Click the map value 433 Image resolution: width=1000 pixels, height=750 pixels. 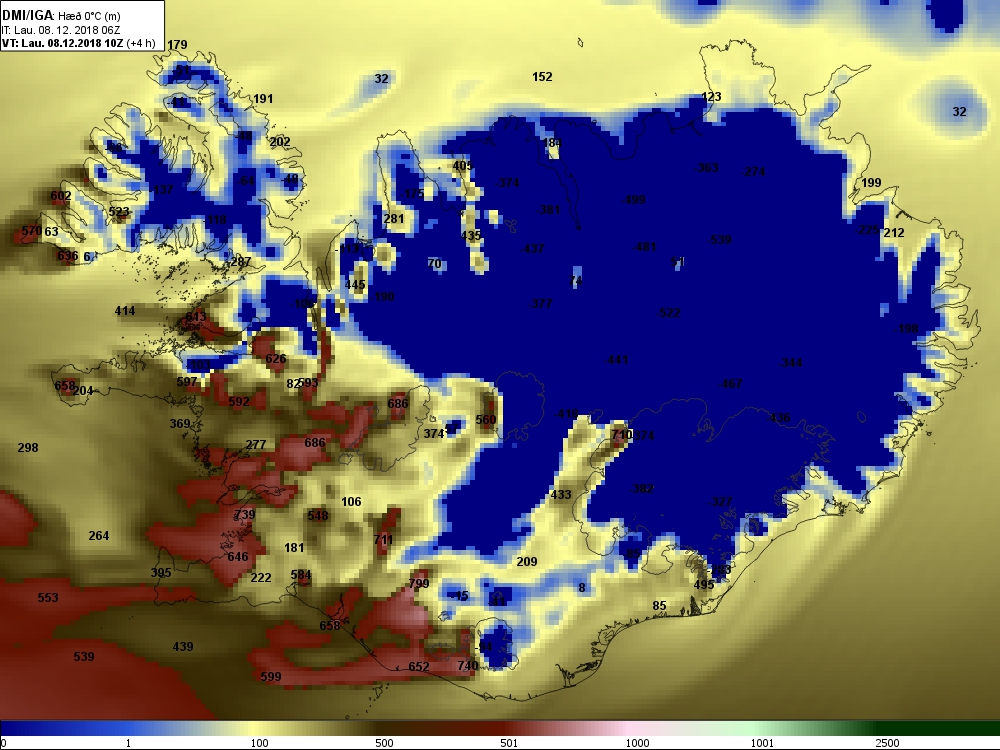coord(561,494)
